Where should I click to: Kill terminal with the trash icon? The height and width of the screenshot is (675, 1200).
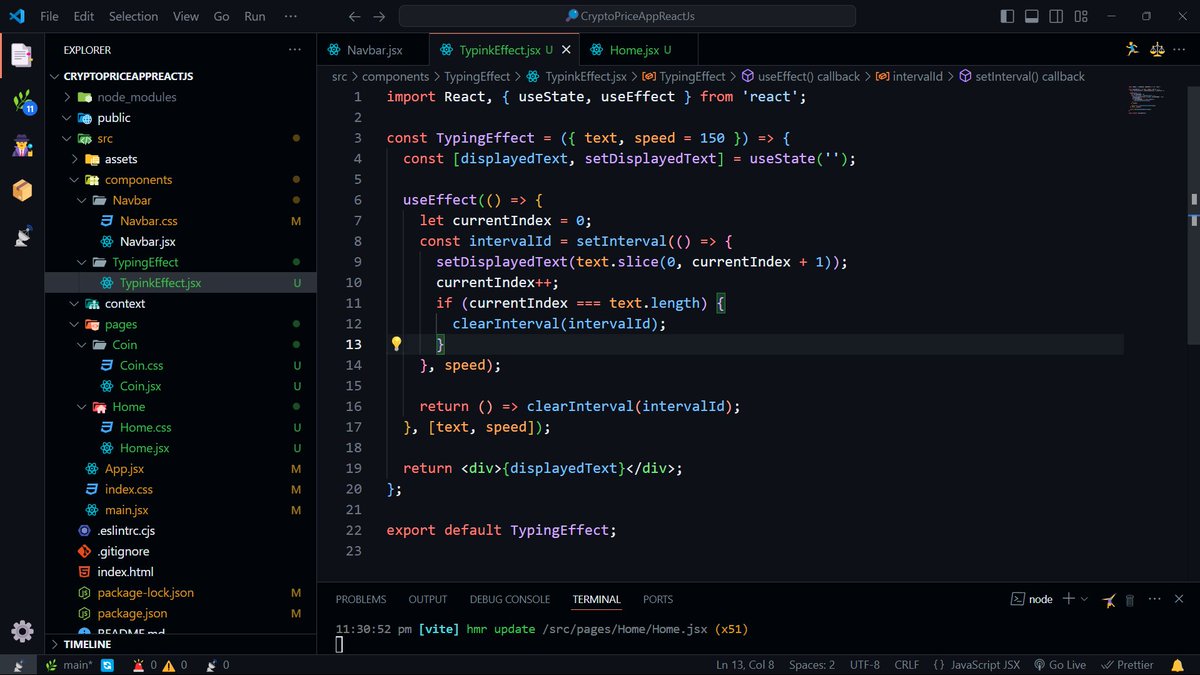tap(1130, 599)
